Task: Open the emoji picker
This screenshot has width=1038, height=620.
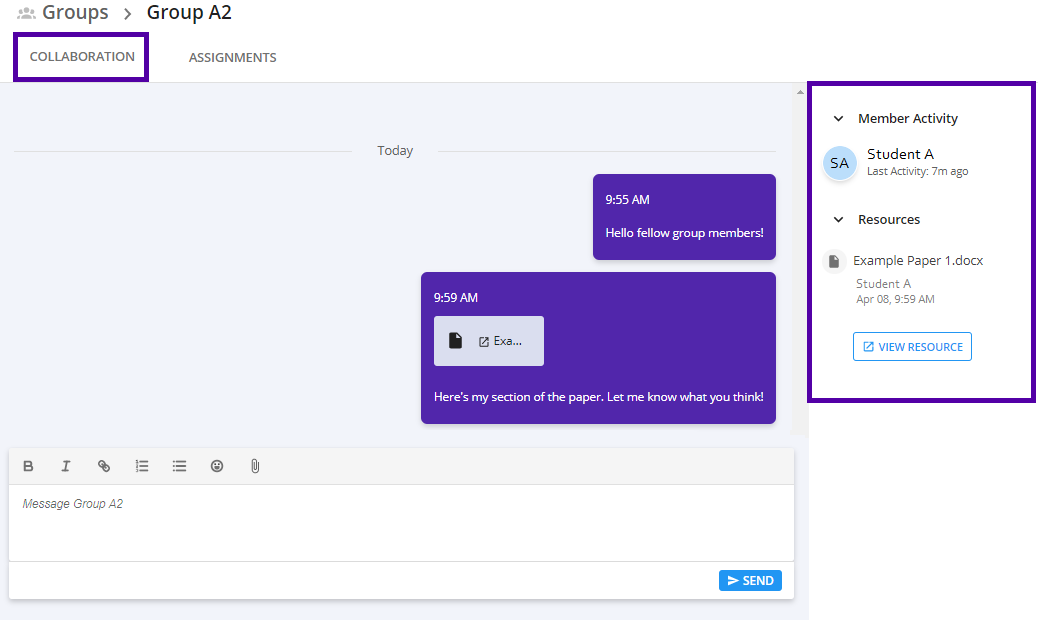Action: tap(217, 466)
